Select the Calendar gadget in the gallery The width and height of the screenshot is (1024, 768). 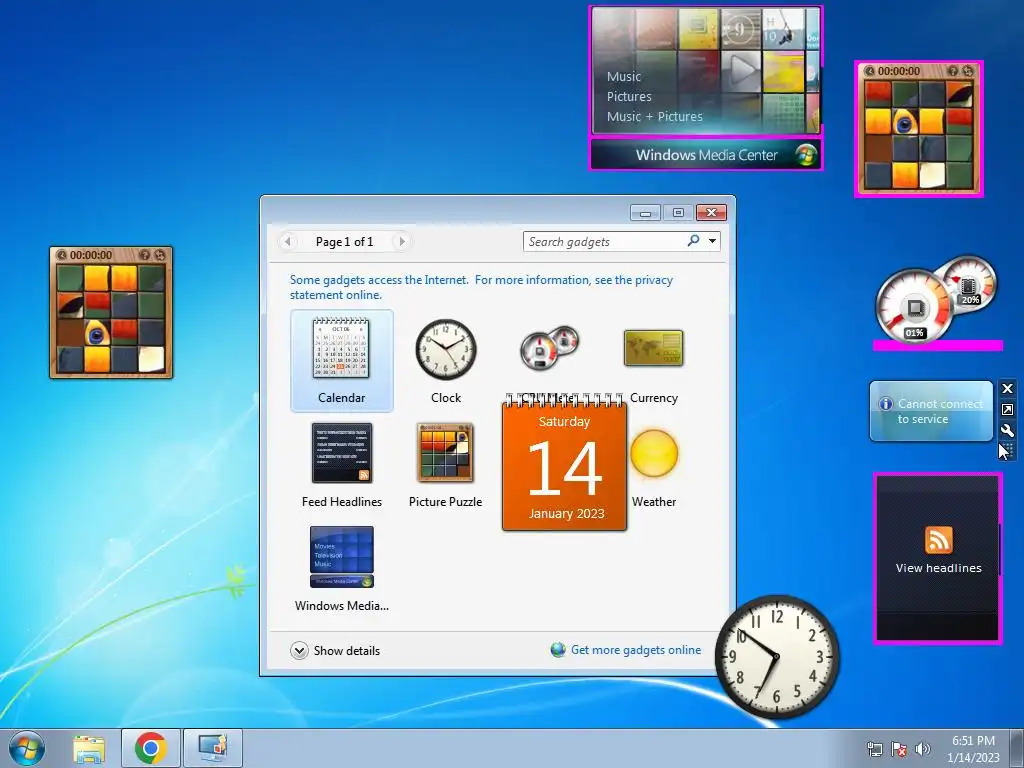(342, 360)
